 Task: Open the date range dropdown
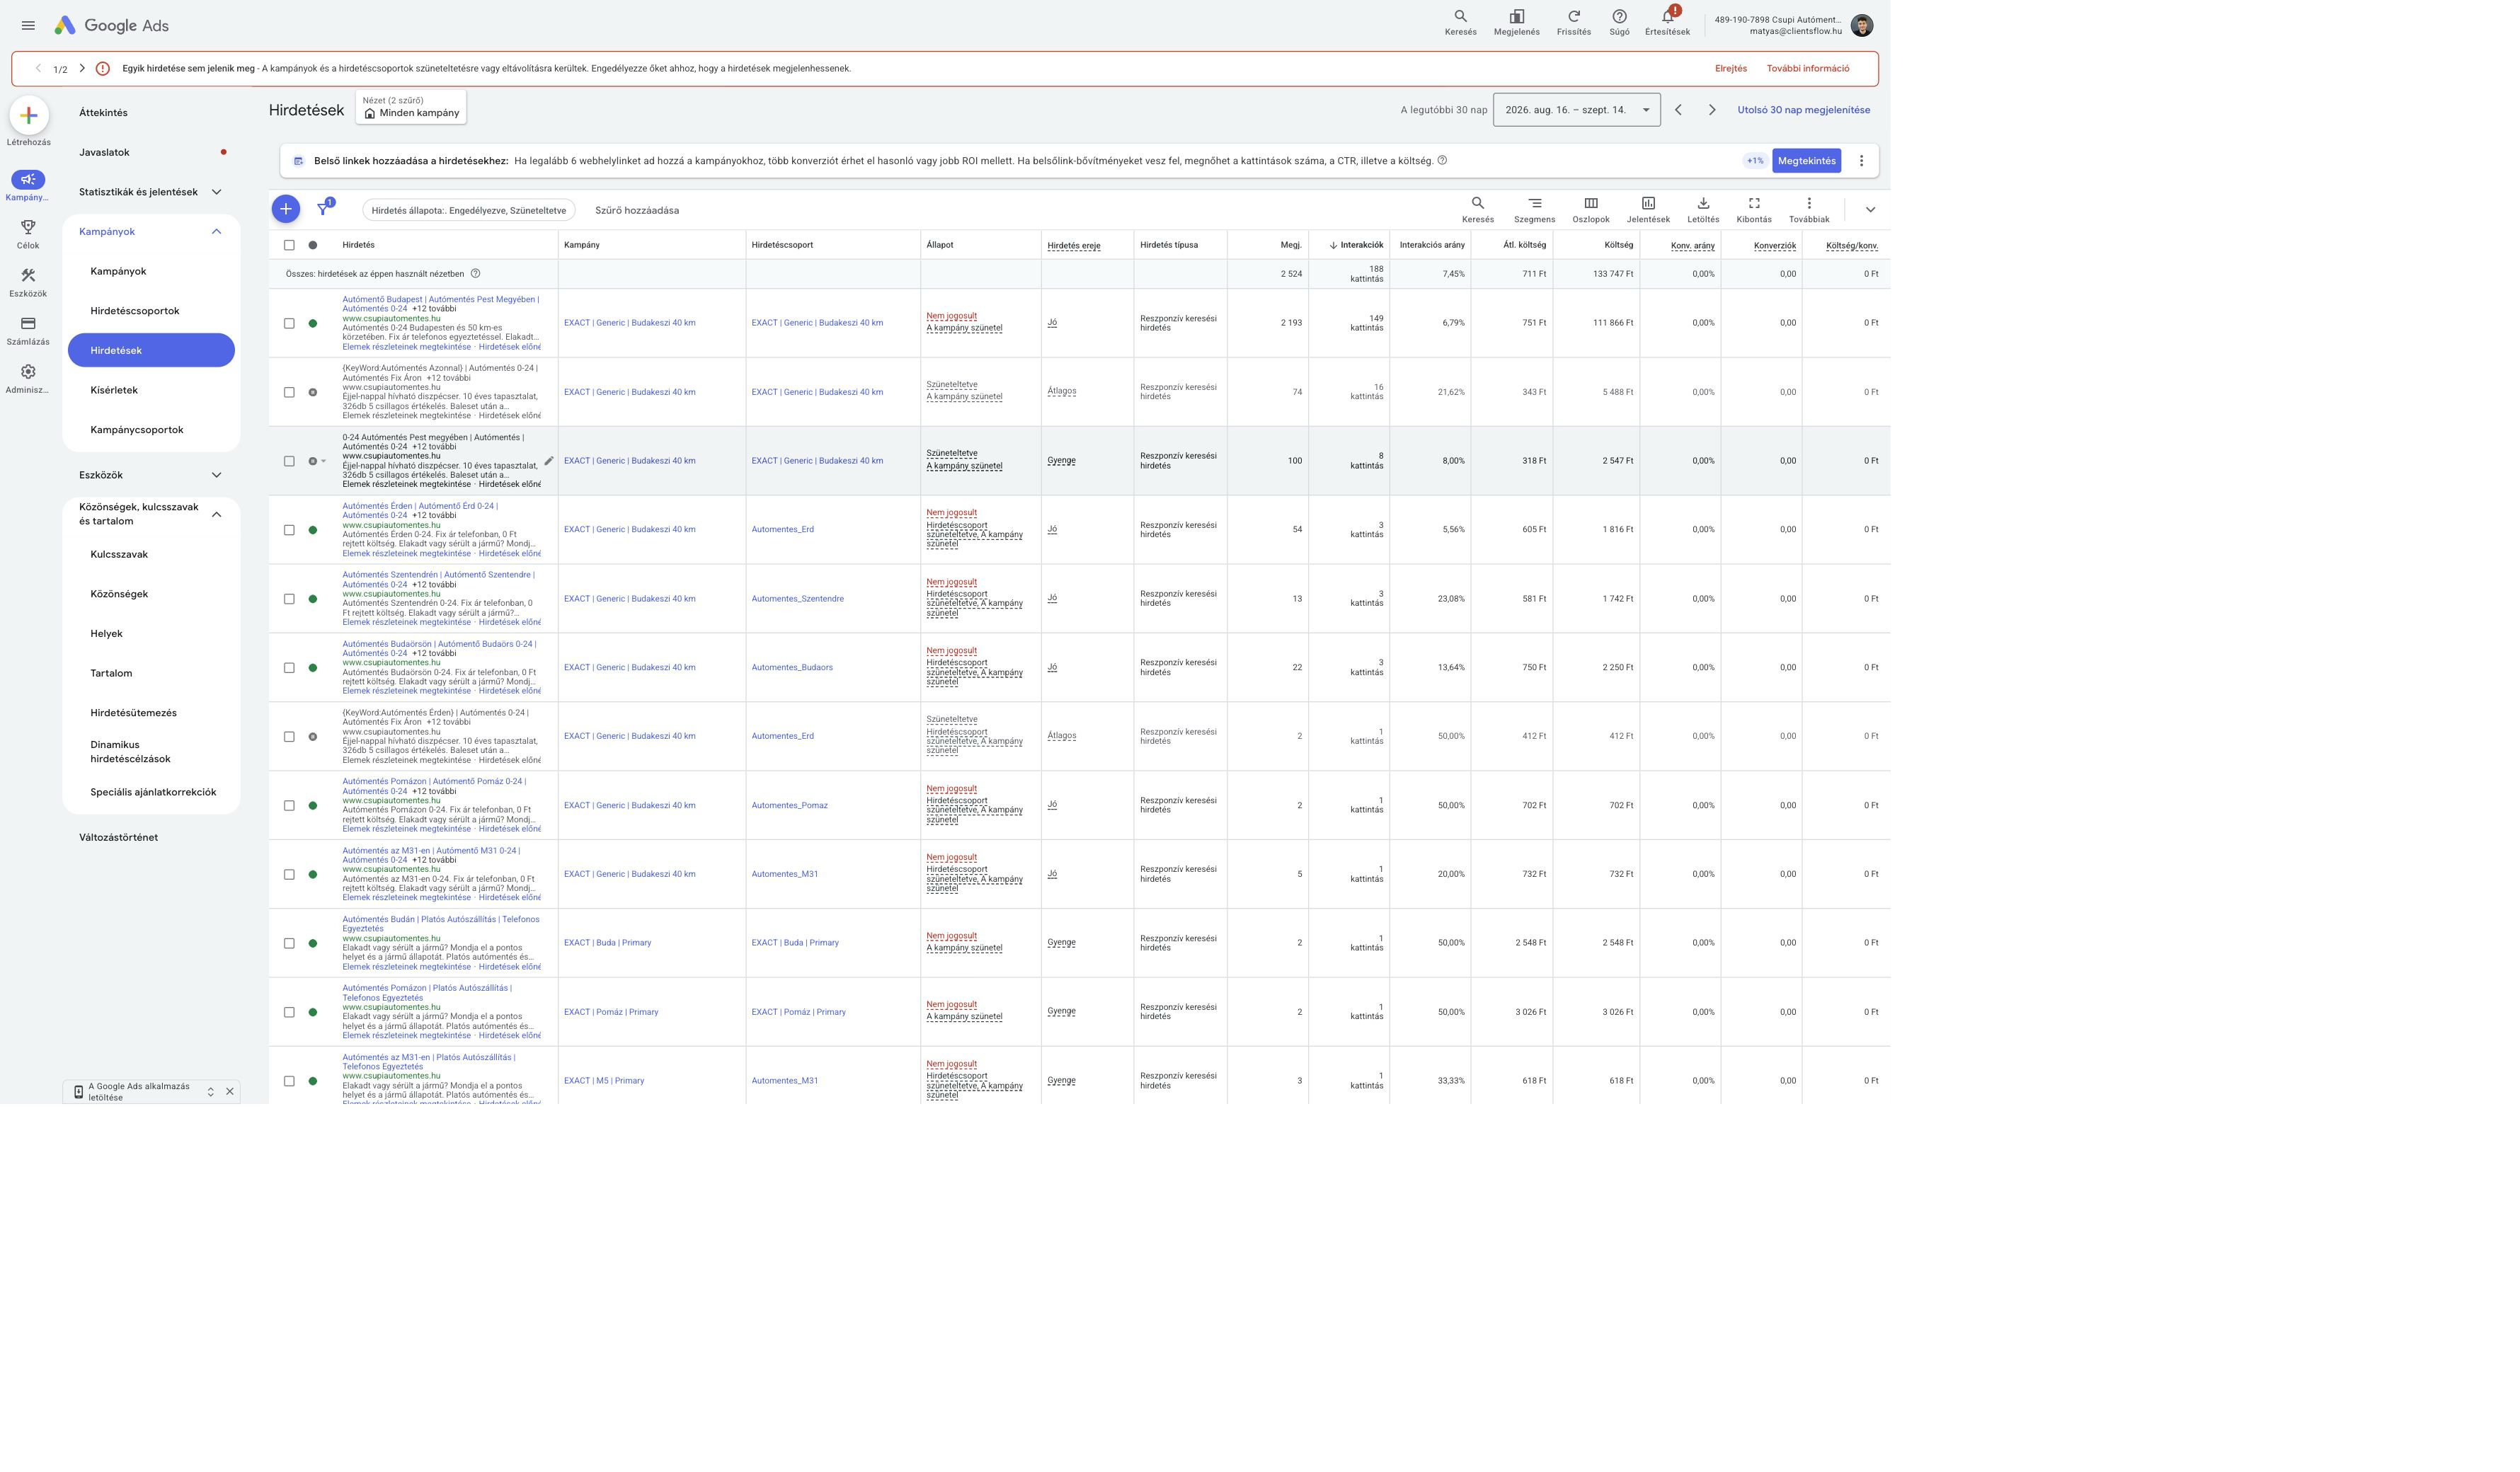pyautogui.click(x=1576, y=110)
